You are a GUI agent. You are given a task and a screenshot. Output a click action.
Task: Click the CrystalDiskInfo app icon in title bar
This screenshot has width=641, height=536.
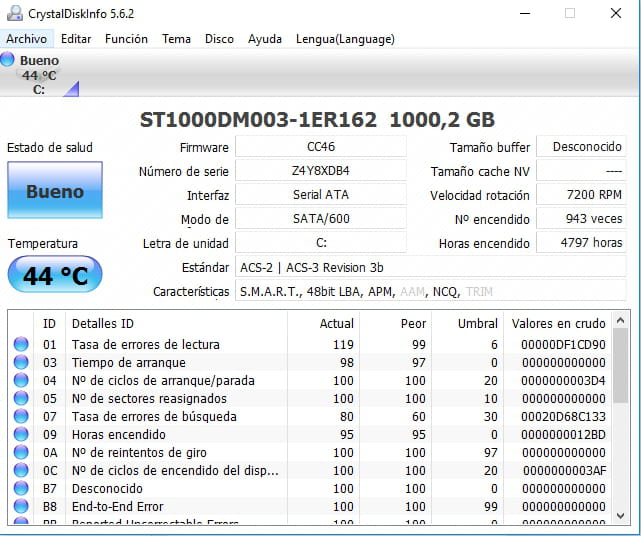(15, 13)
